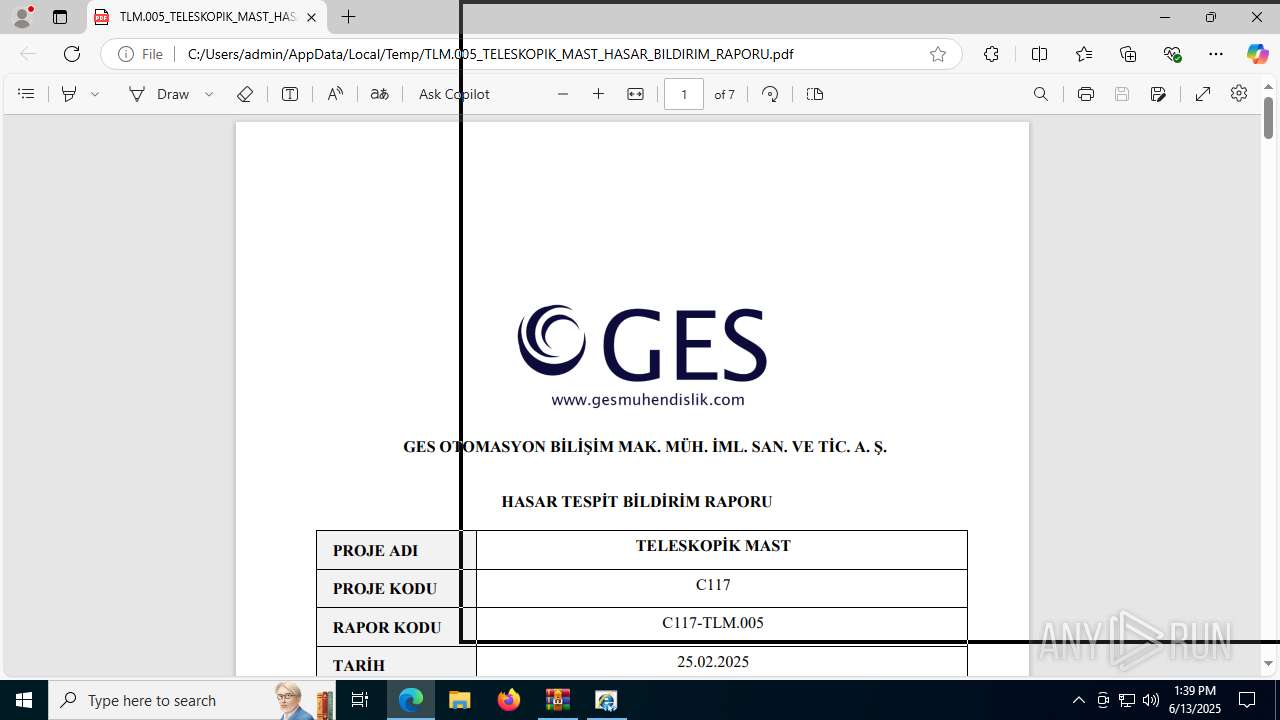
Task: Expand Draw ink options dropdown
Action: point(209,94)
